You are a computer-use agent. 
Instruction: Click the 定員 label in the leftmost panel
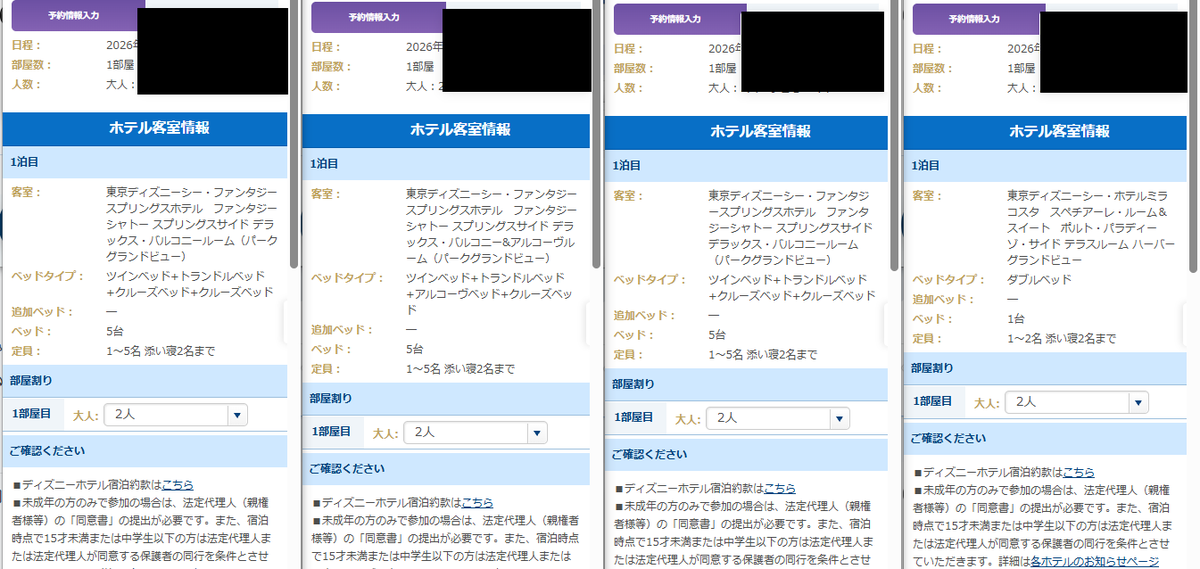click(28, 351)
